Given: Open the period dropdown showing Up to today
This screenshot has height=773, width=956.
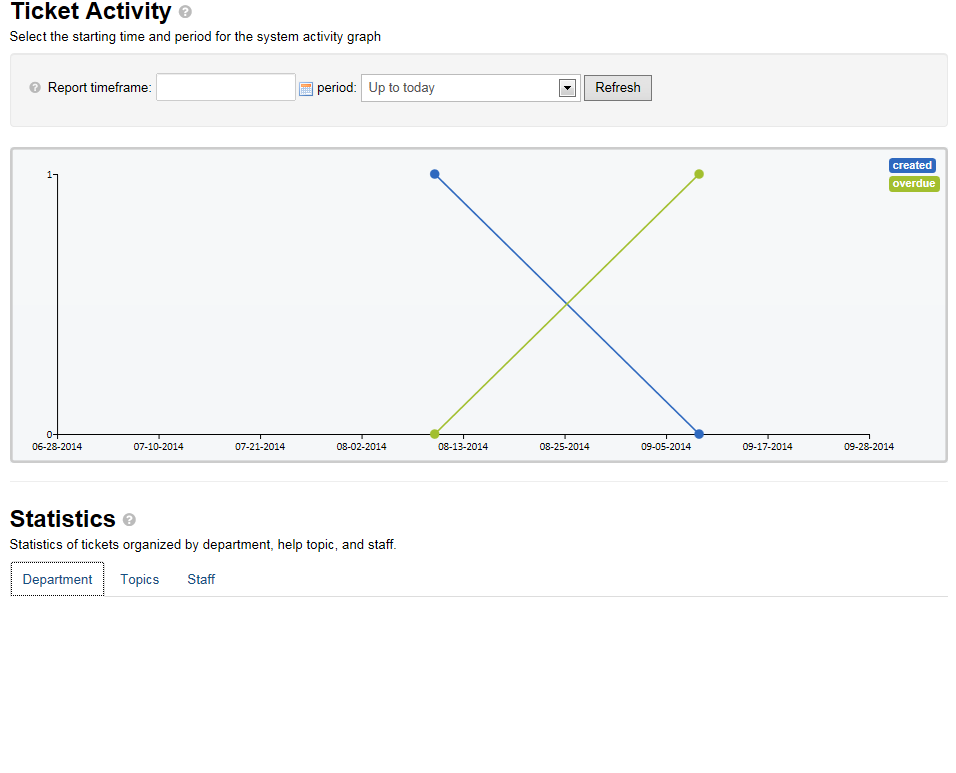Looking at the screenshot, I should (x=460, y=88).
